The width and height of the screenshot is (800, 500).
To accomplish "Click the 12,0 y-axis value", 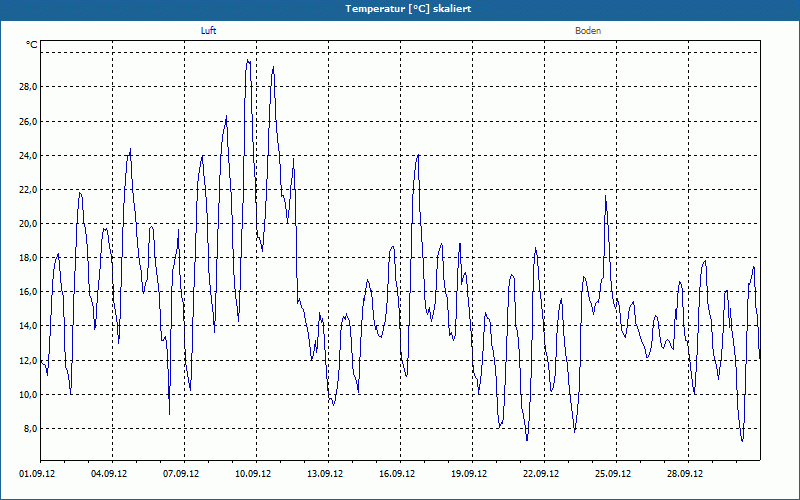I will [28, 361].
